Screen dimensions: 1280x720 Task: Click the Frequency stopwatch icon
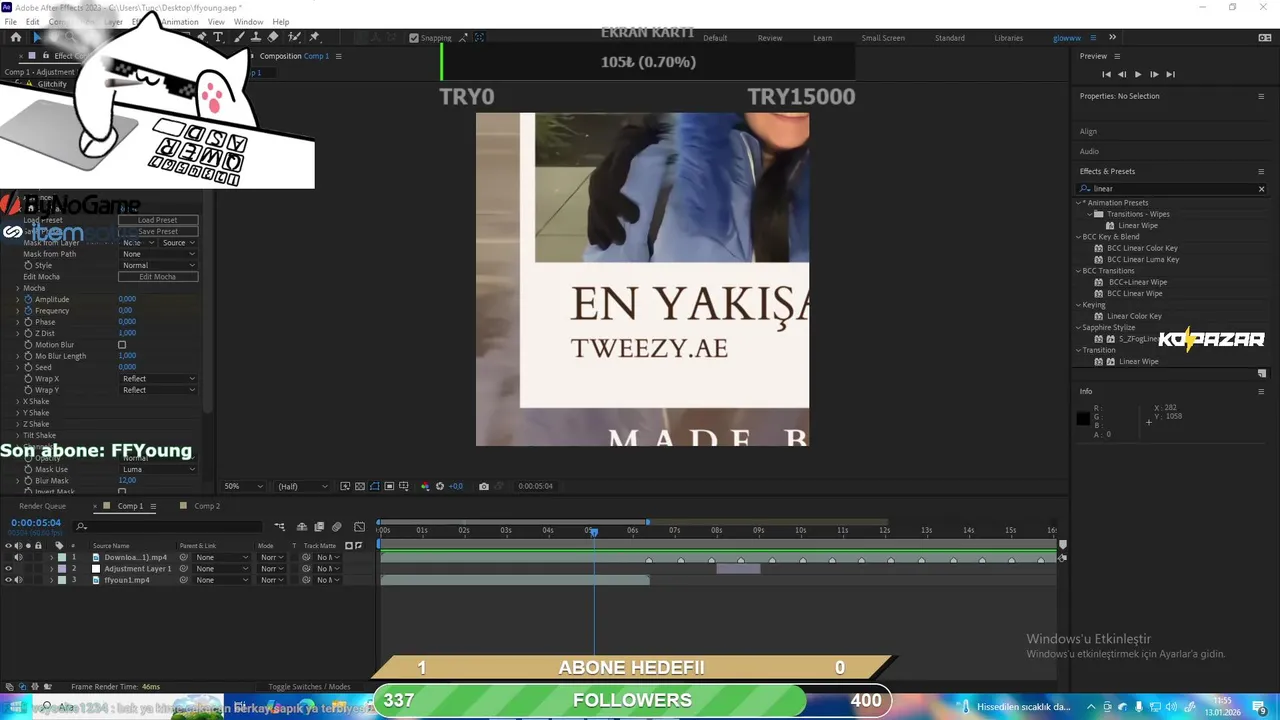pyautogui.click(x=28, y=310)
